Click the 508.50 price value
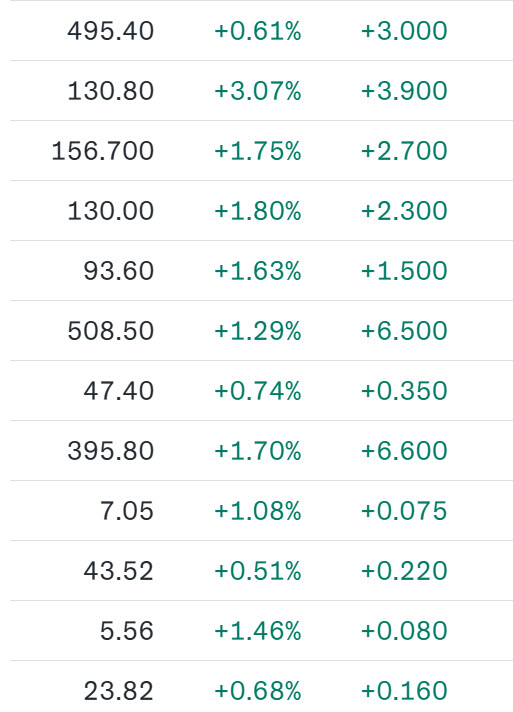Image resolution: width=513 pixels, height=712 pixels. tap(111, 331)
